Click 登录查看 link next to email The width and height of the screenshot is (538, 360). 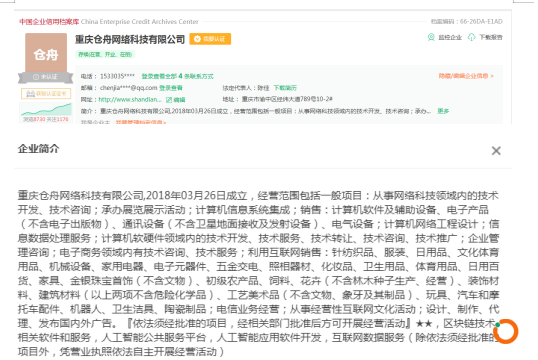[x=171, y=88]
